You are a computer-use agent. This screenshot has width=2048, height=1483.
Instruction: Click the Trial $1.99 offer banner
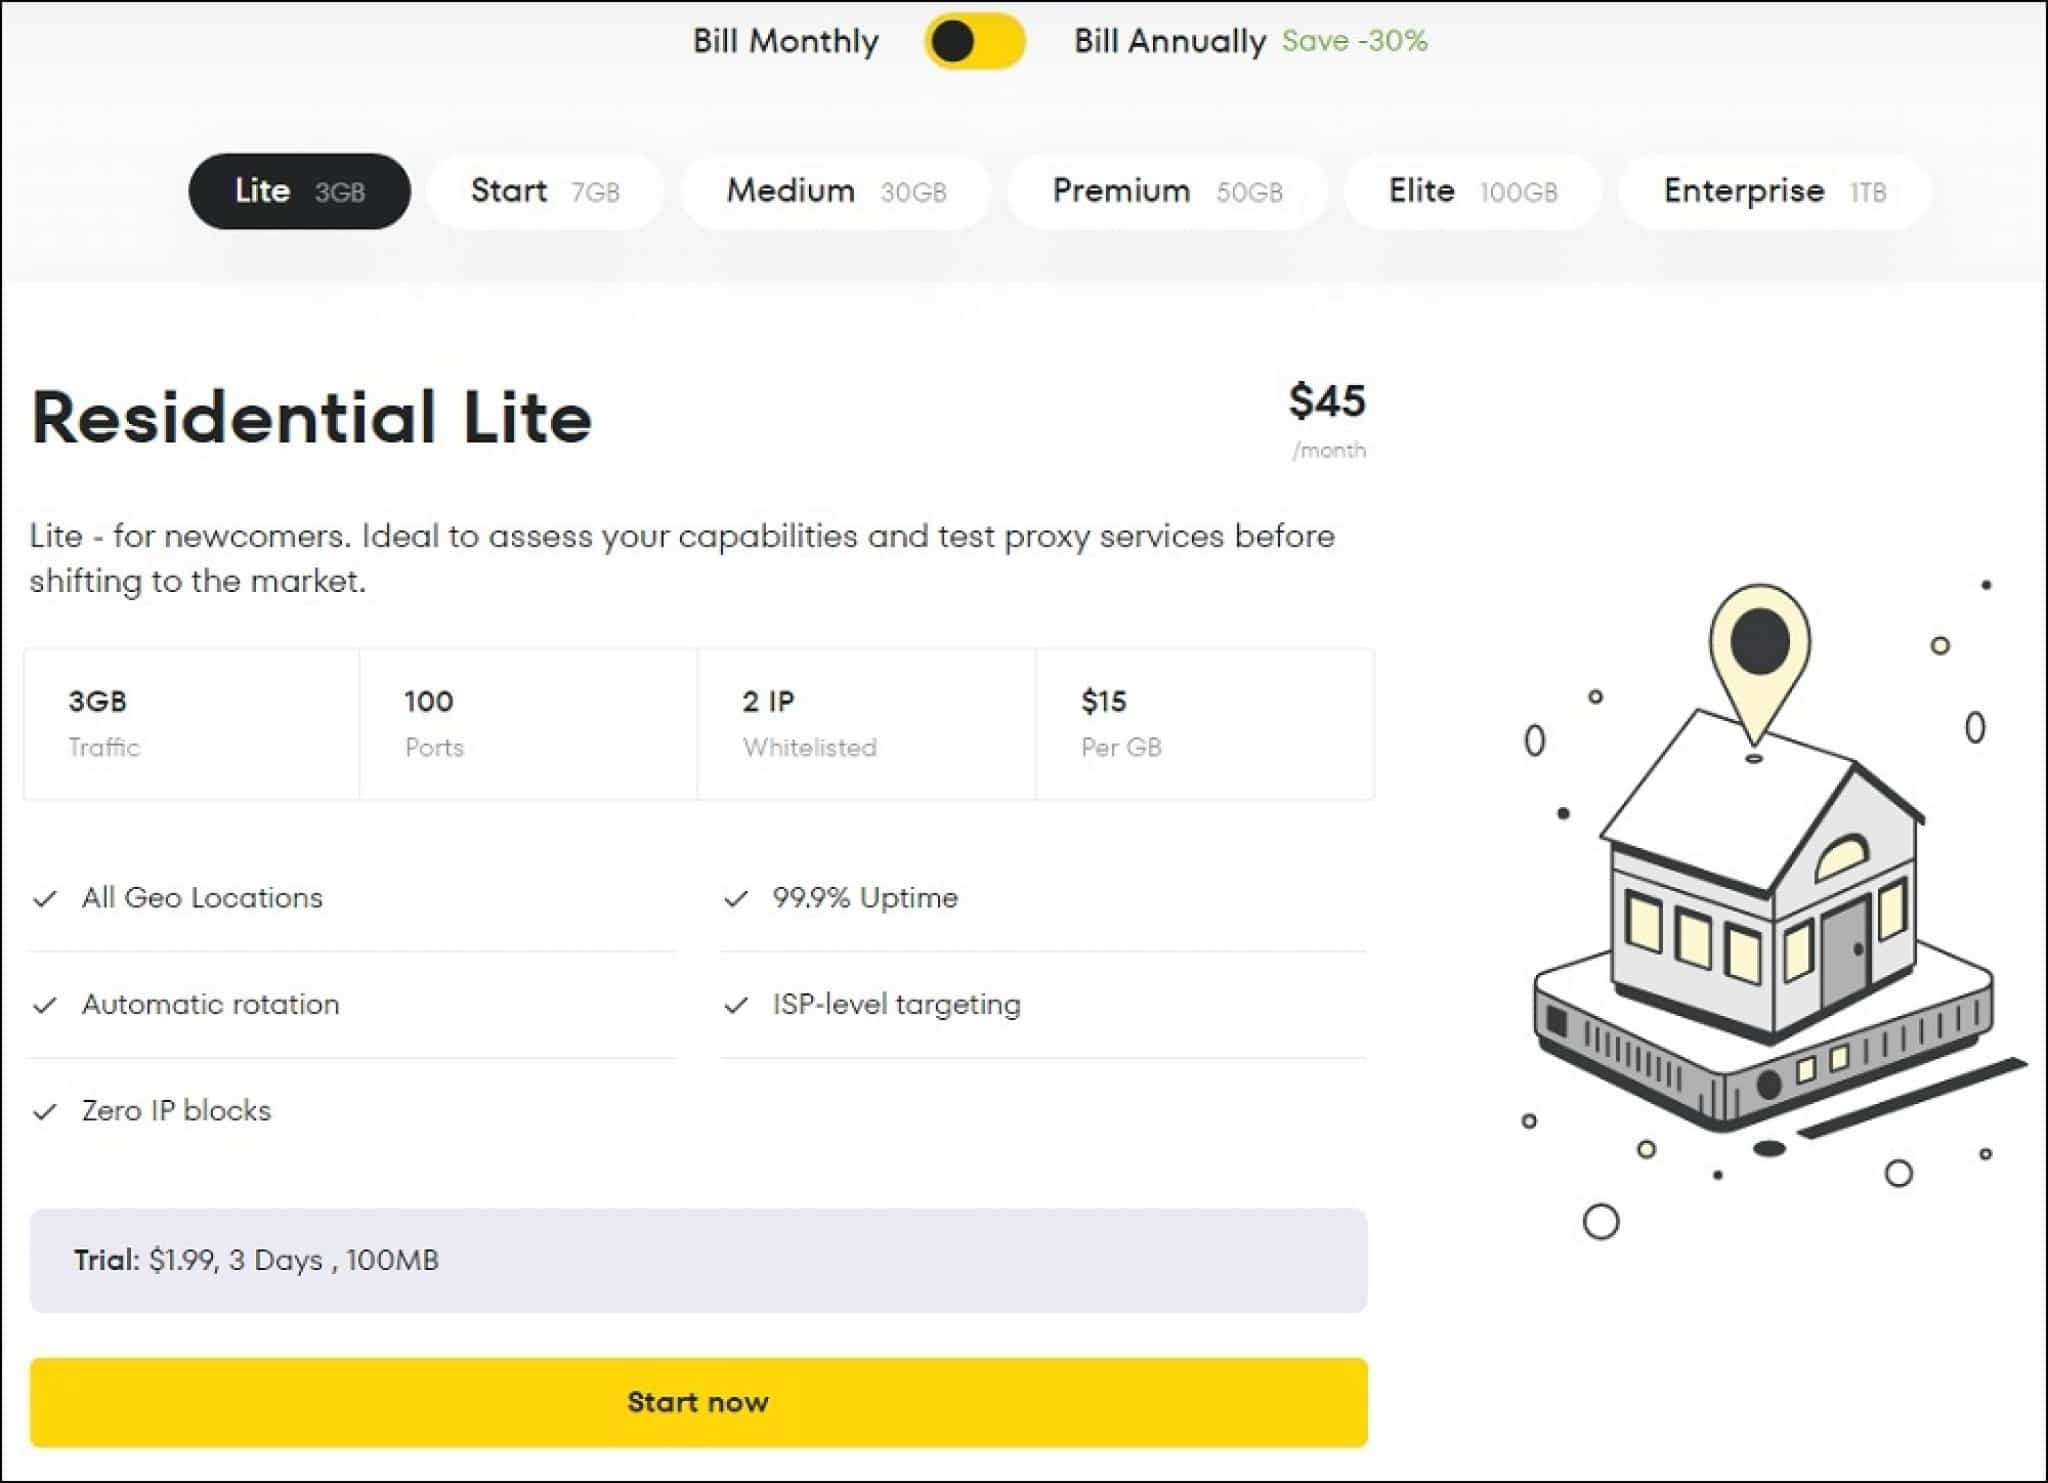(x=698, y=1260)
